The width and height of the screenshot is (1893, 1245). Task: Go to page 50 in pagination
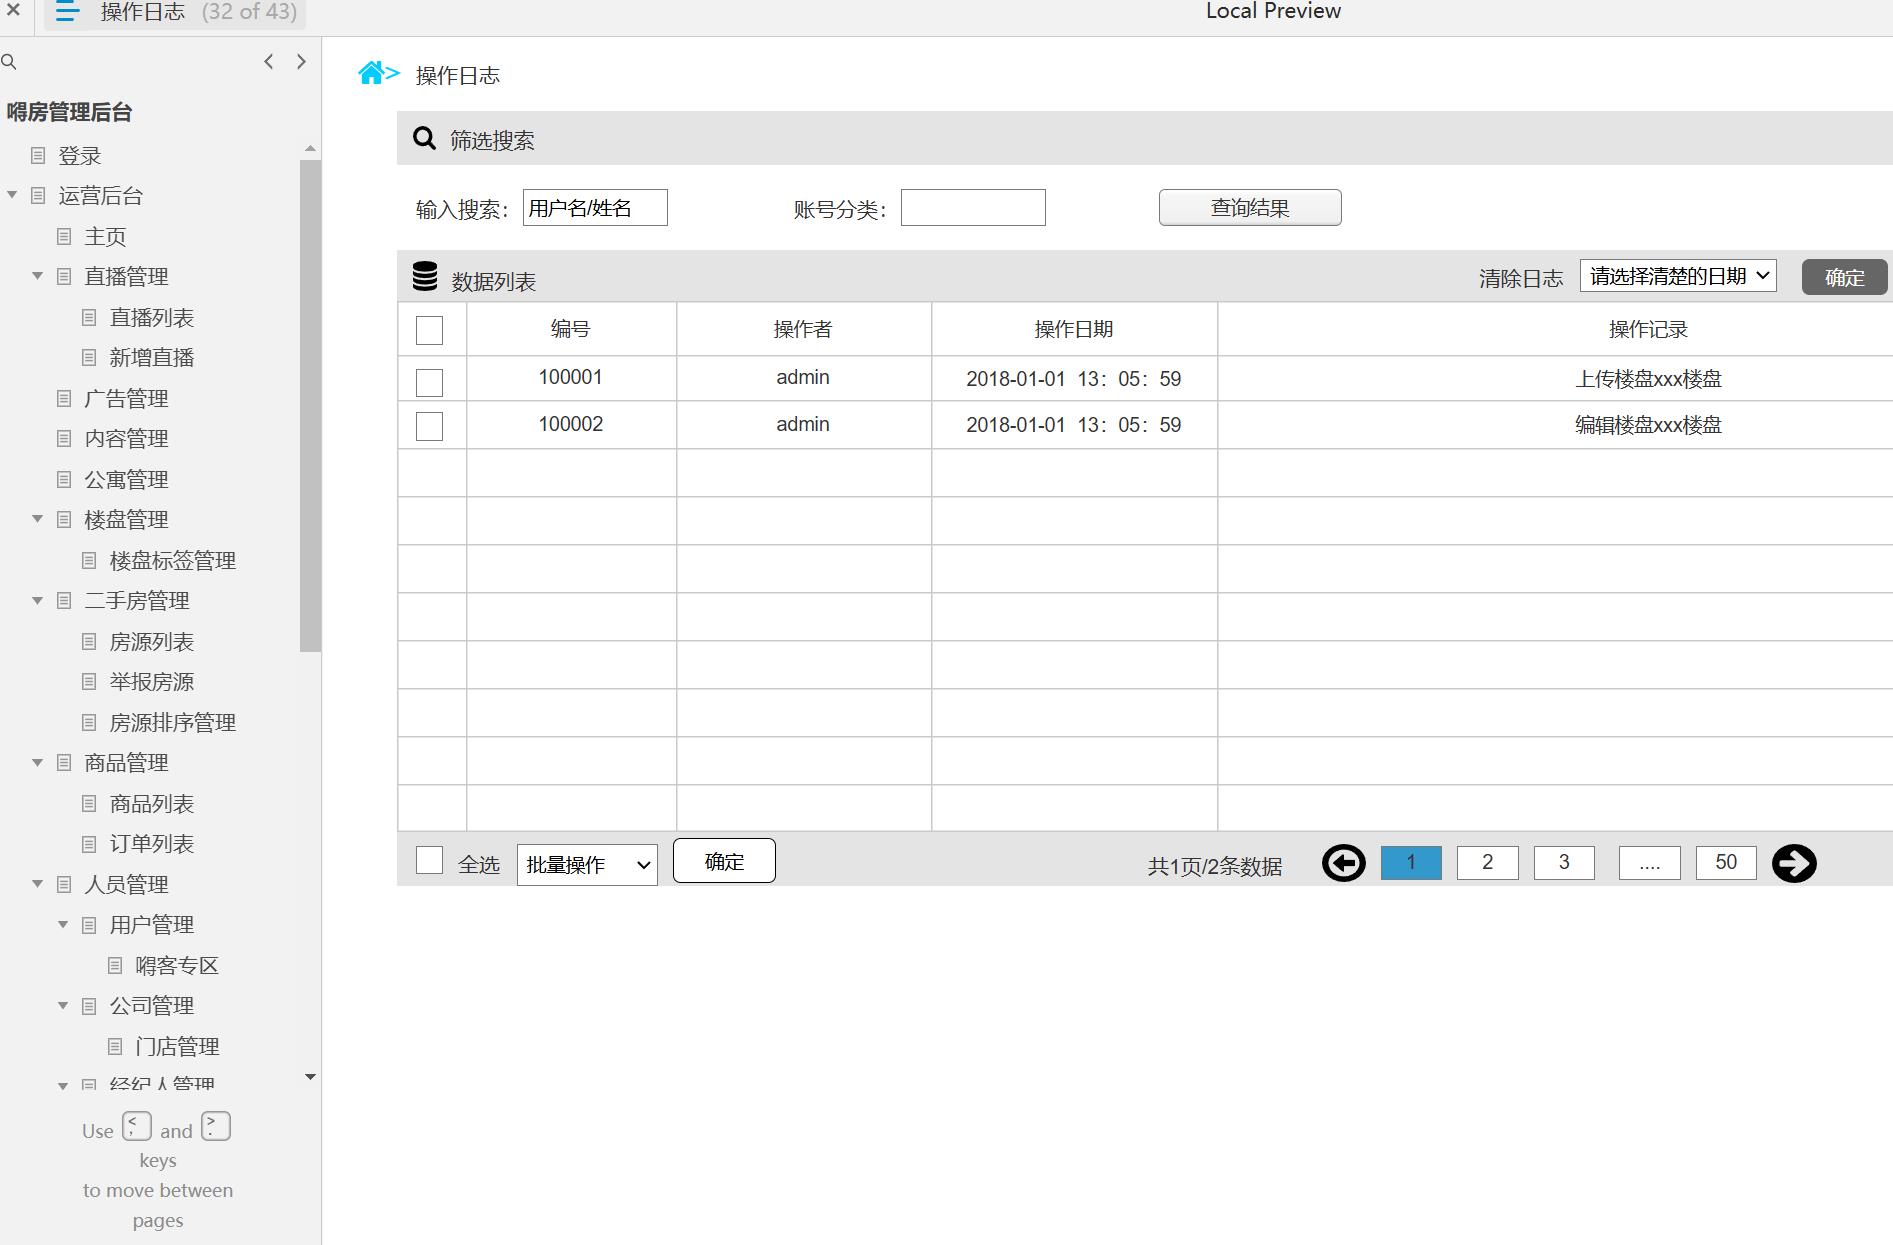pyautogui.click(x=1726, y=862)
